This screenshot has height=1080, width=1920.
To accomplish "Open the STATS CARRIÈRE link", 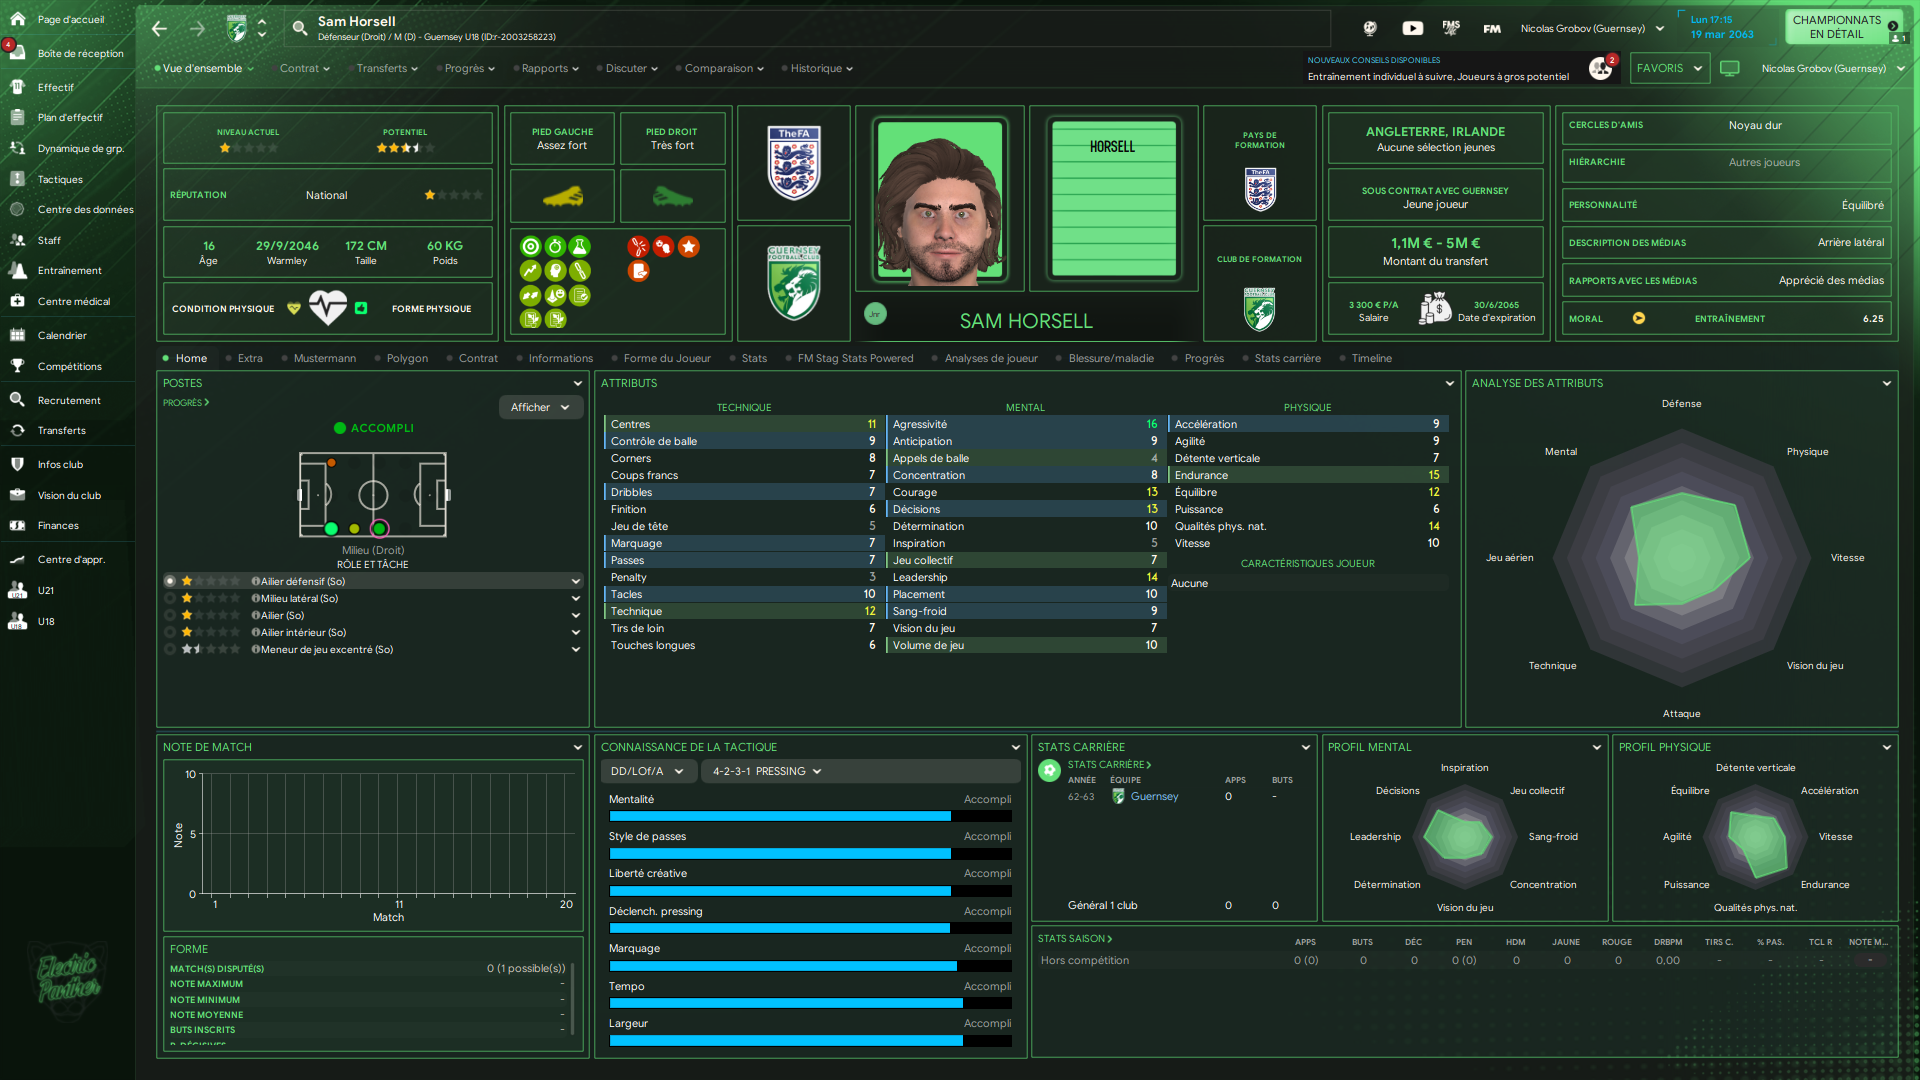I will [1109, 764].
